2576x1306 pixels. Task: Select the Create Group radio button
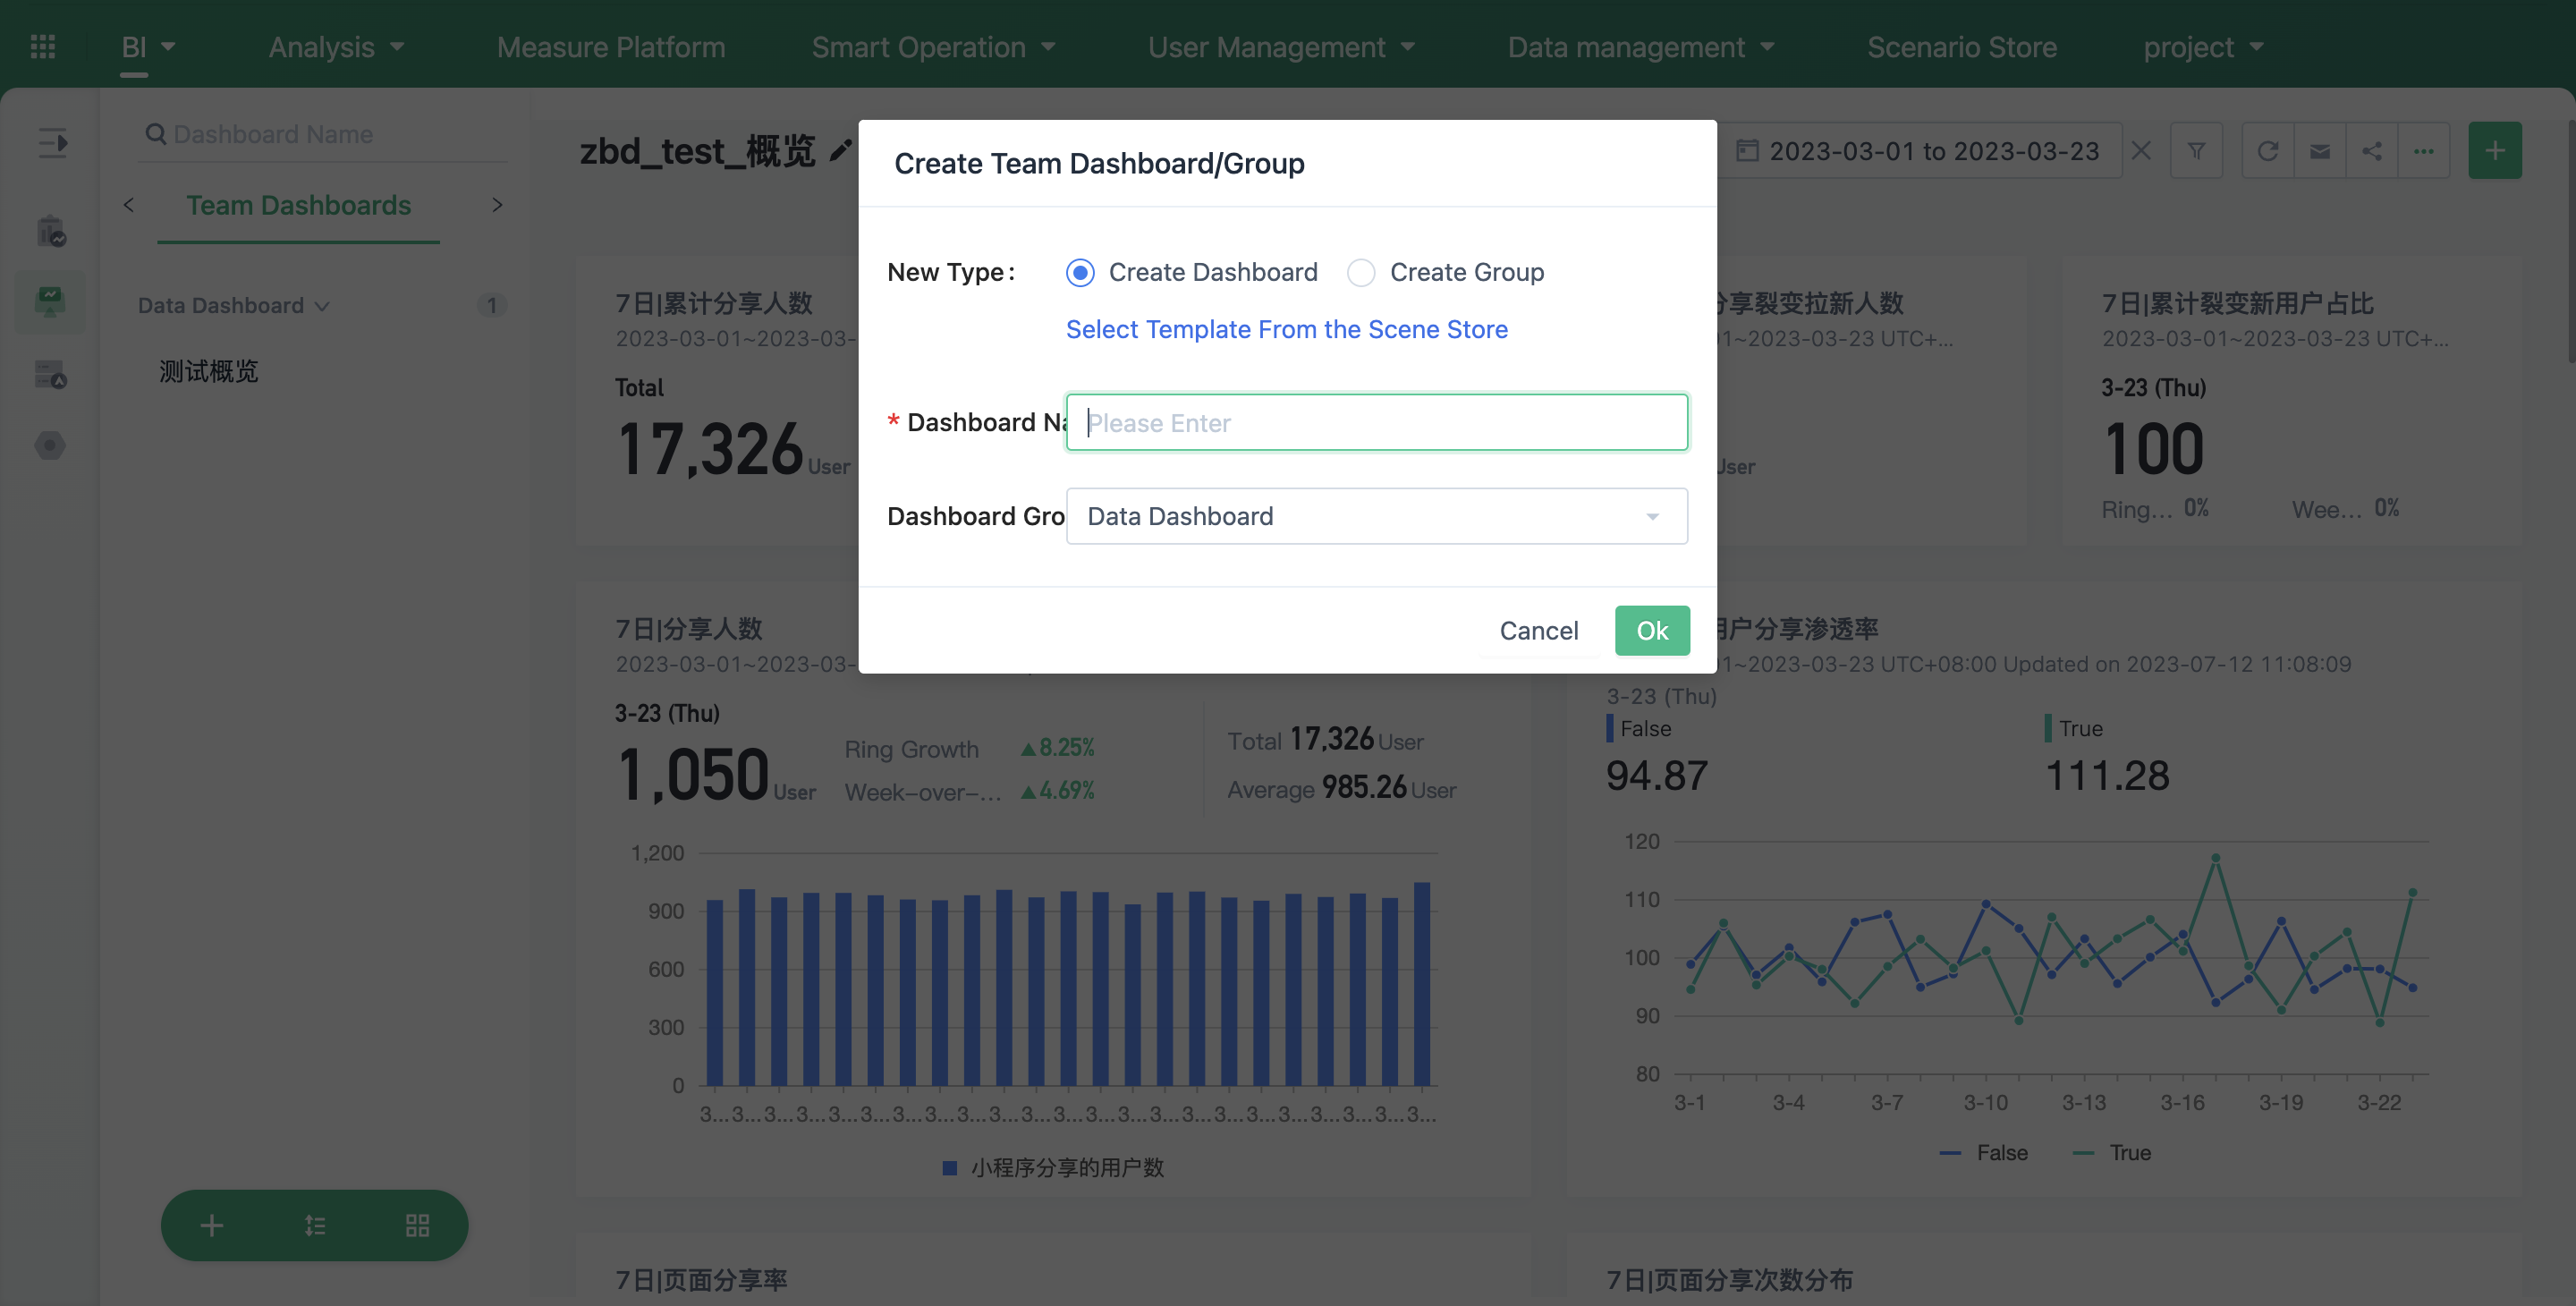point(1361,272)
